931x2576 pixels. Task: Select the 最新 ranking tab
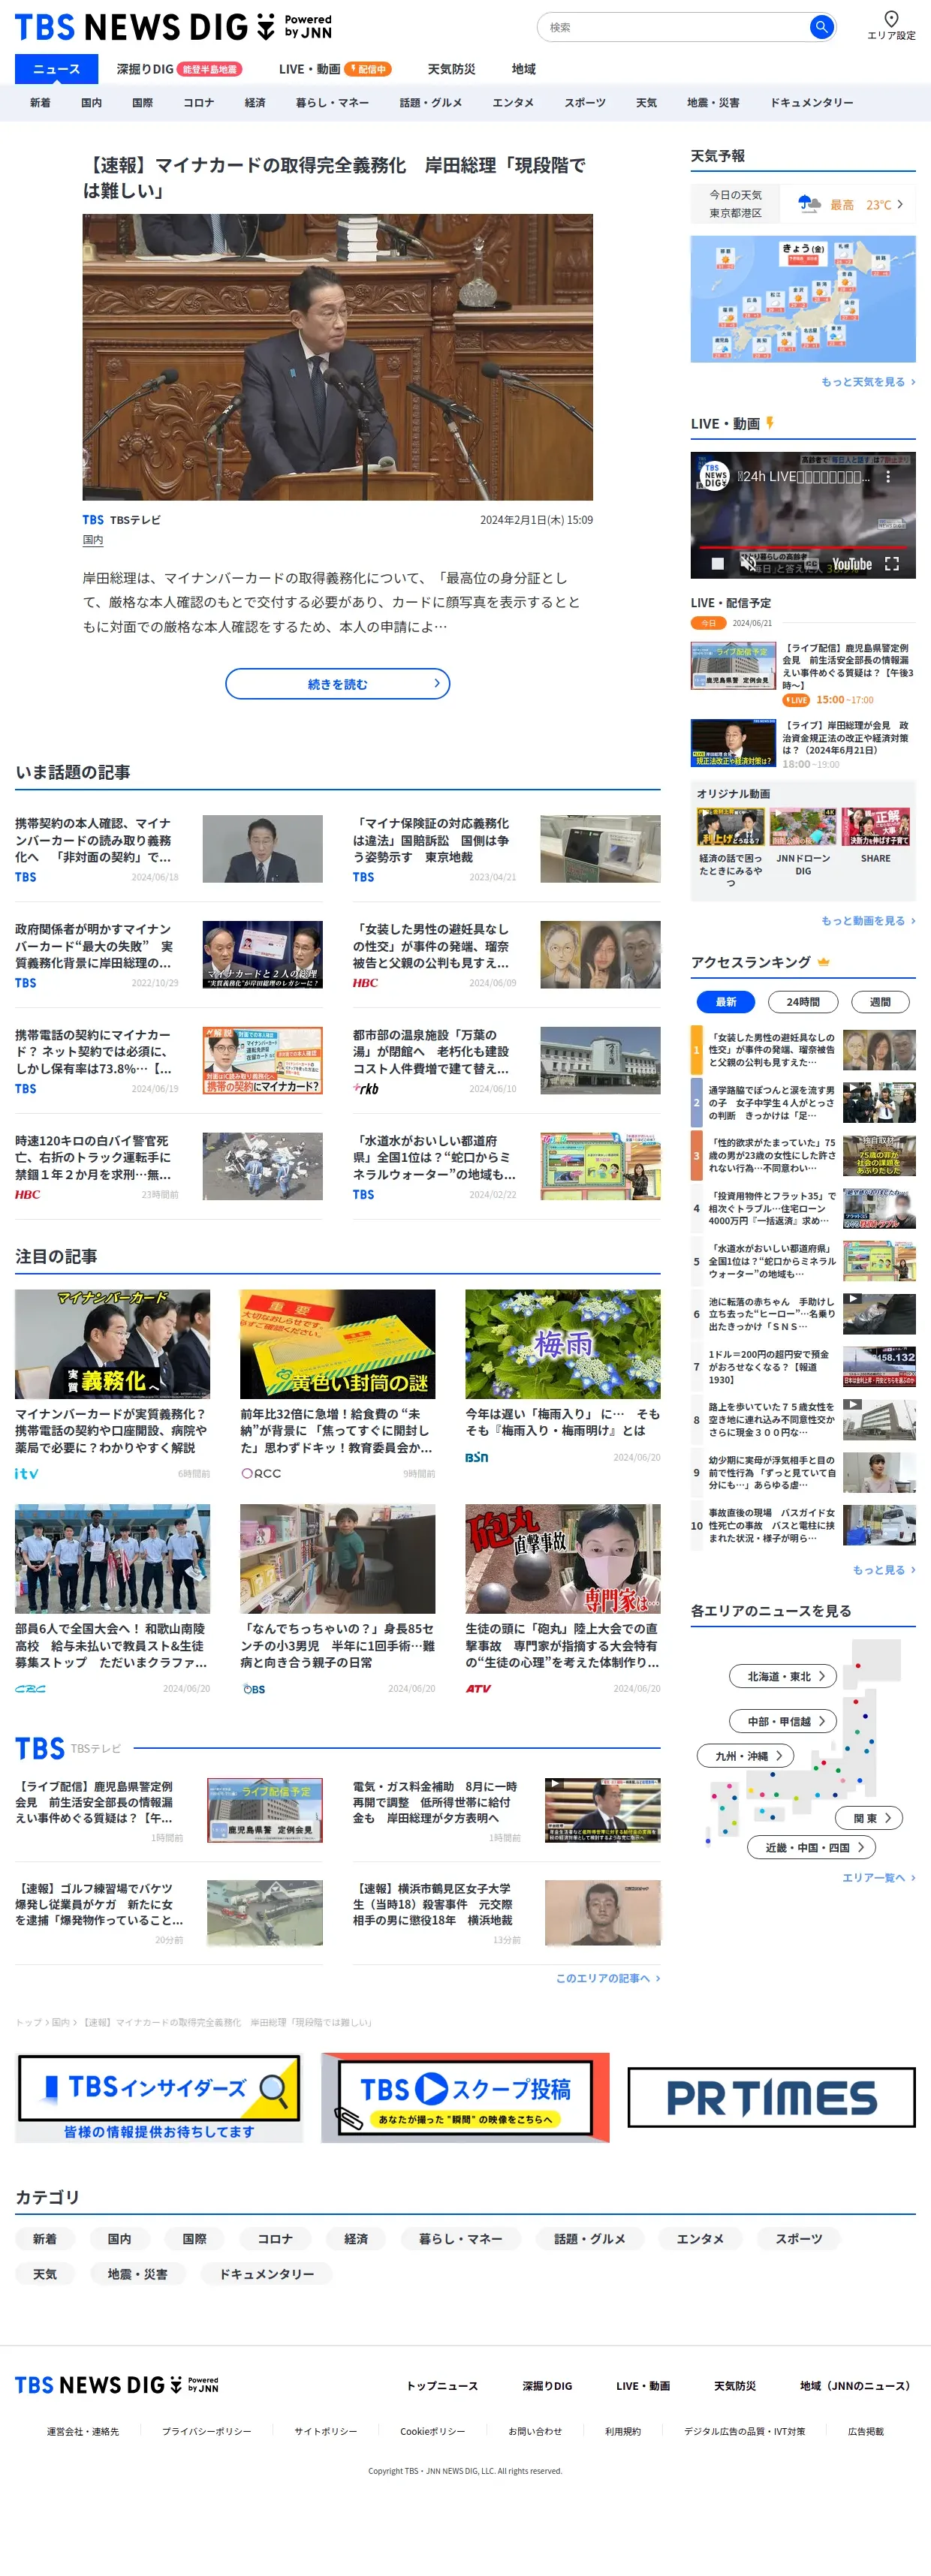pyautogui.click(x=726, y=1002)
